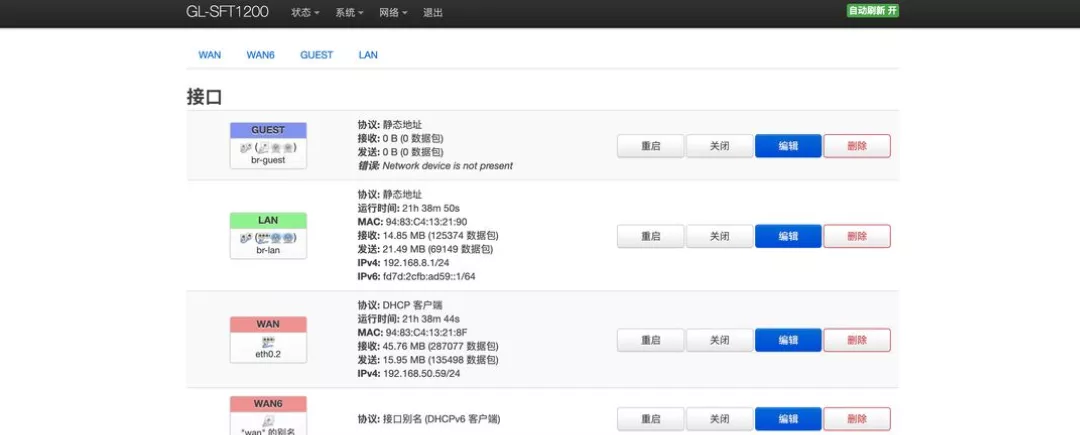Click the WAN6 alias interface icon

[268, 420]
